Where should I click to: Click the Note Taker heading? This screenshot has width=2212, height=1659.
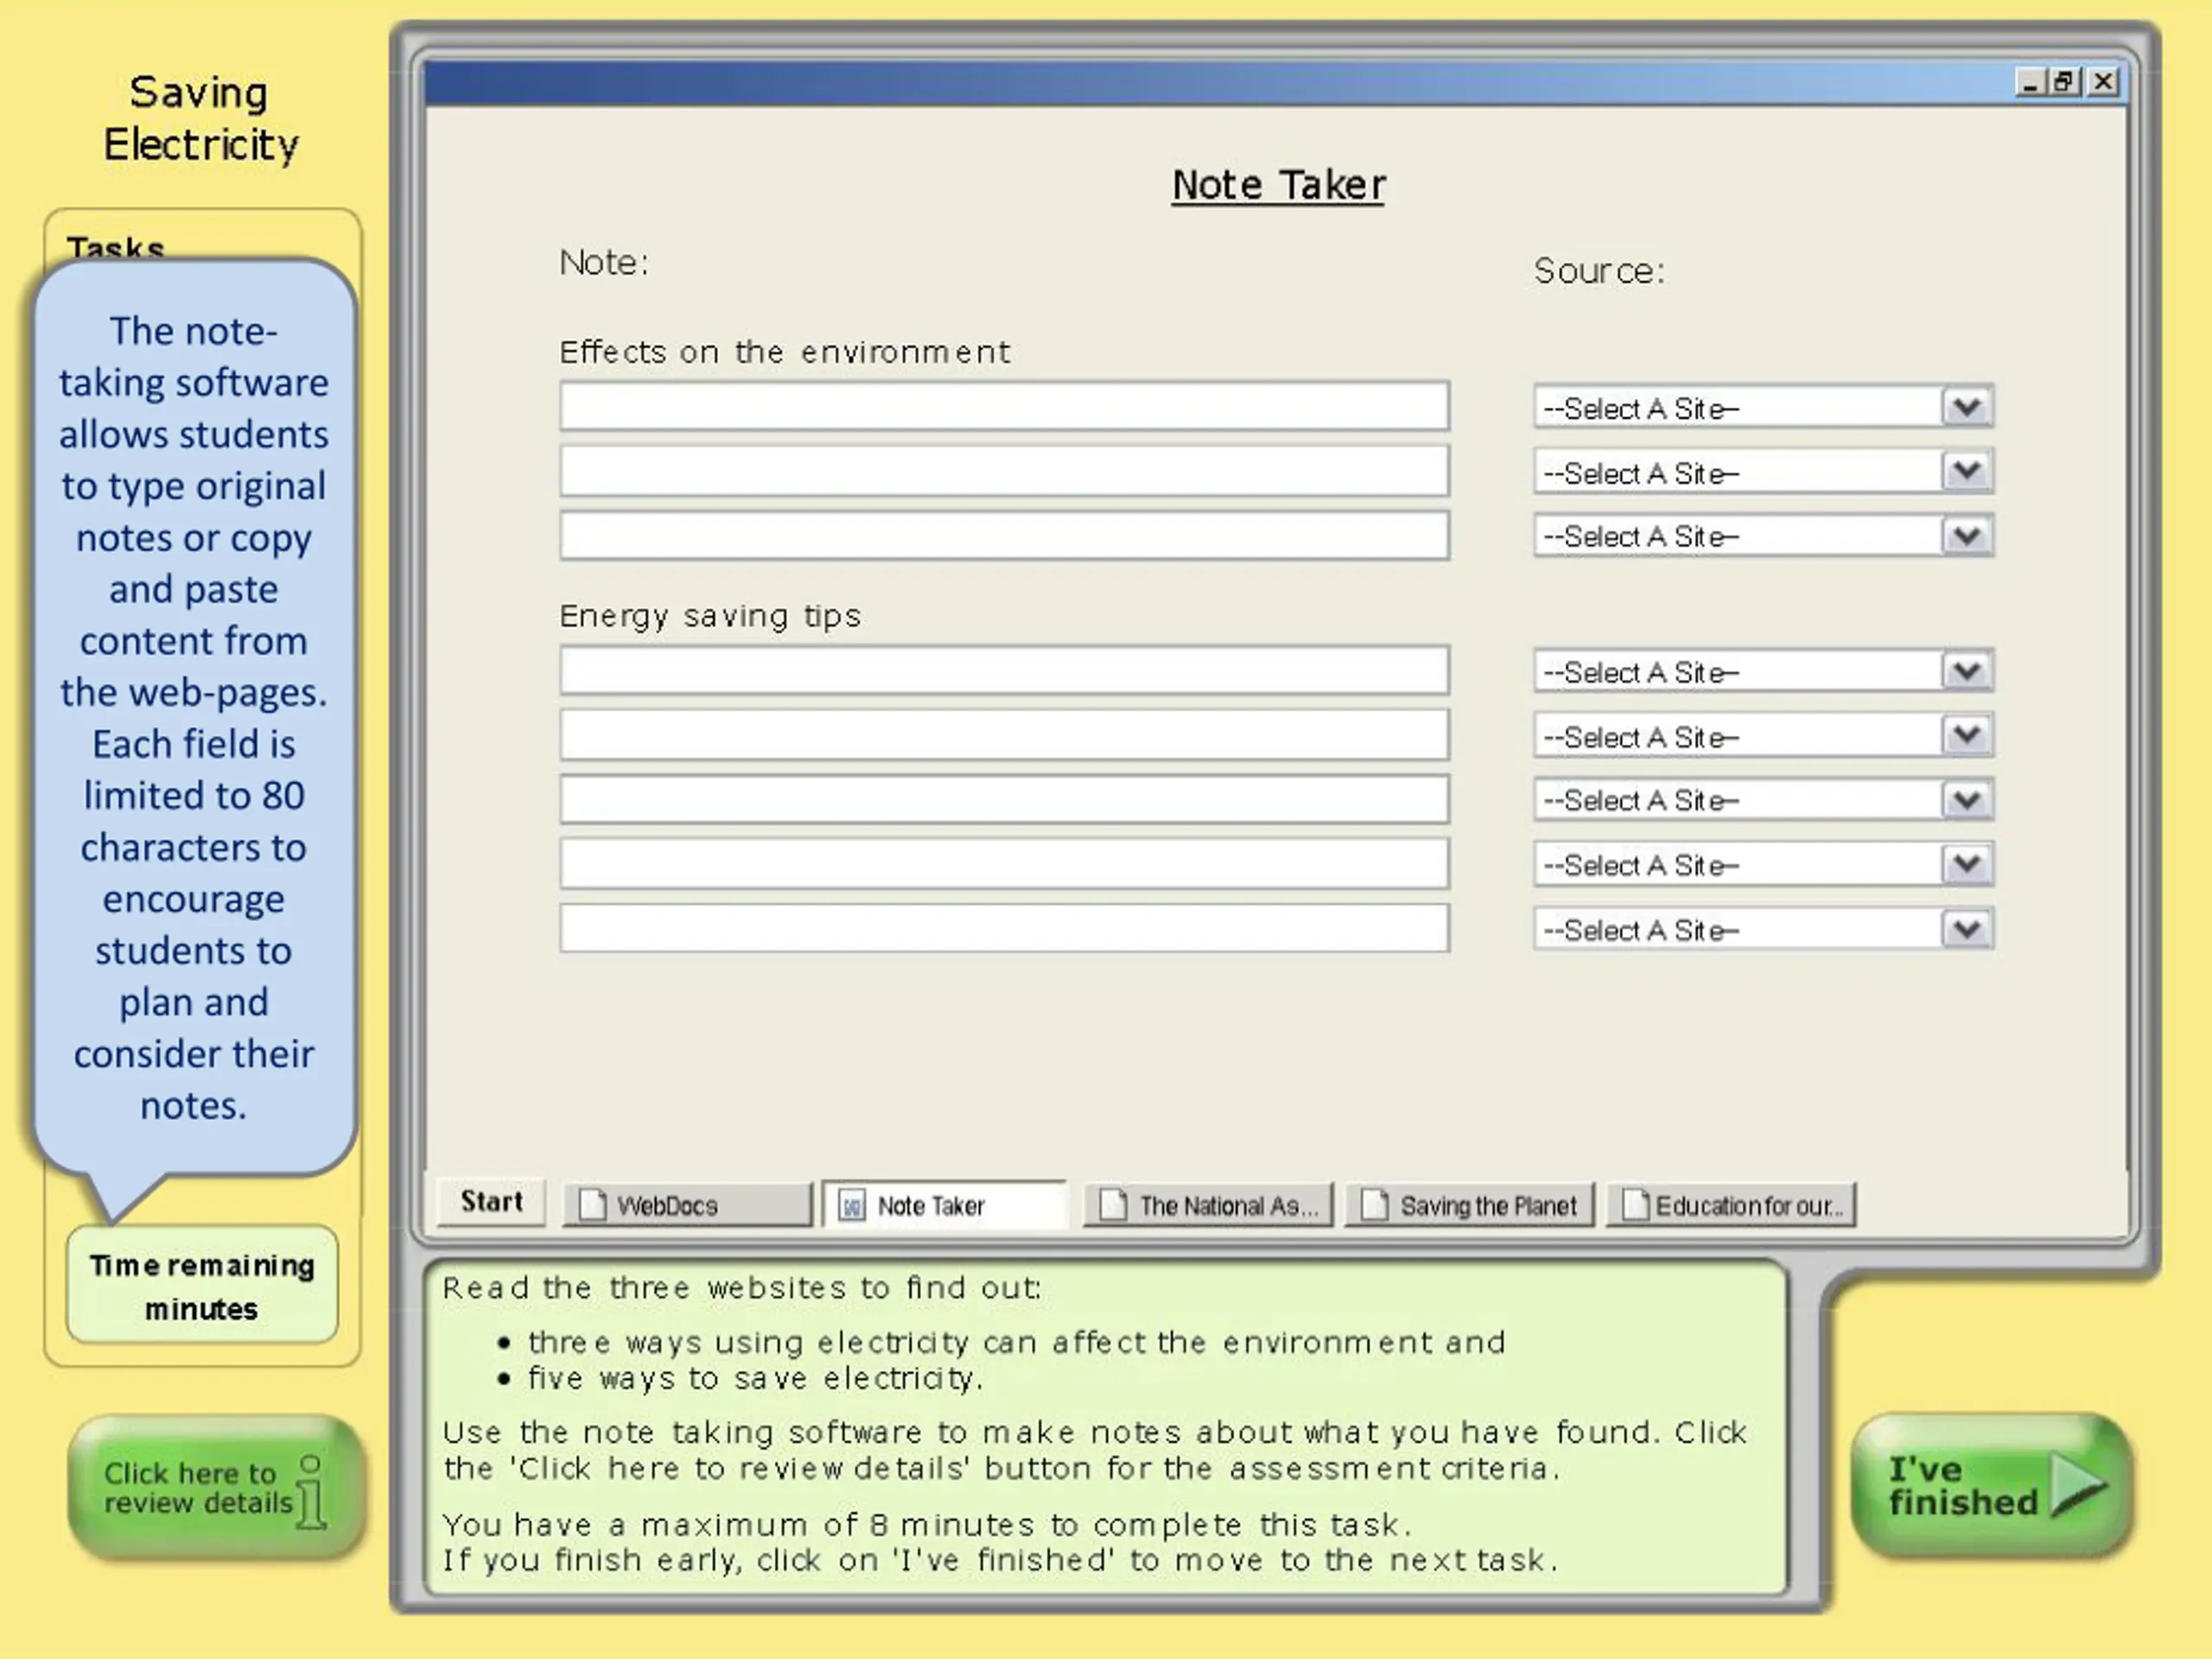pyautogui.click(x=1278, y=185)
